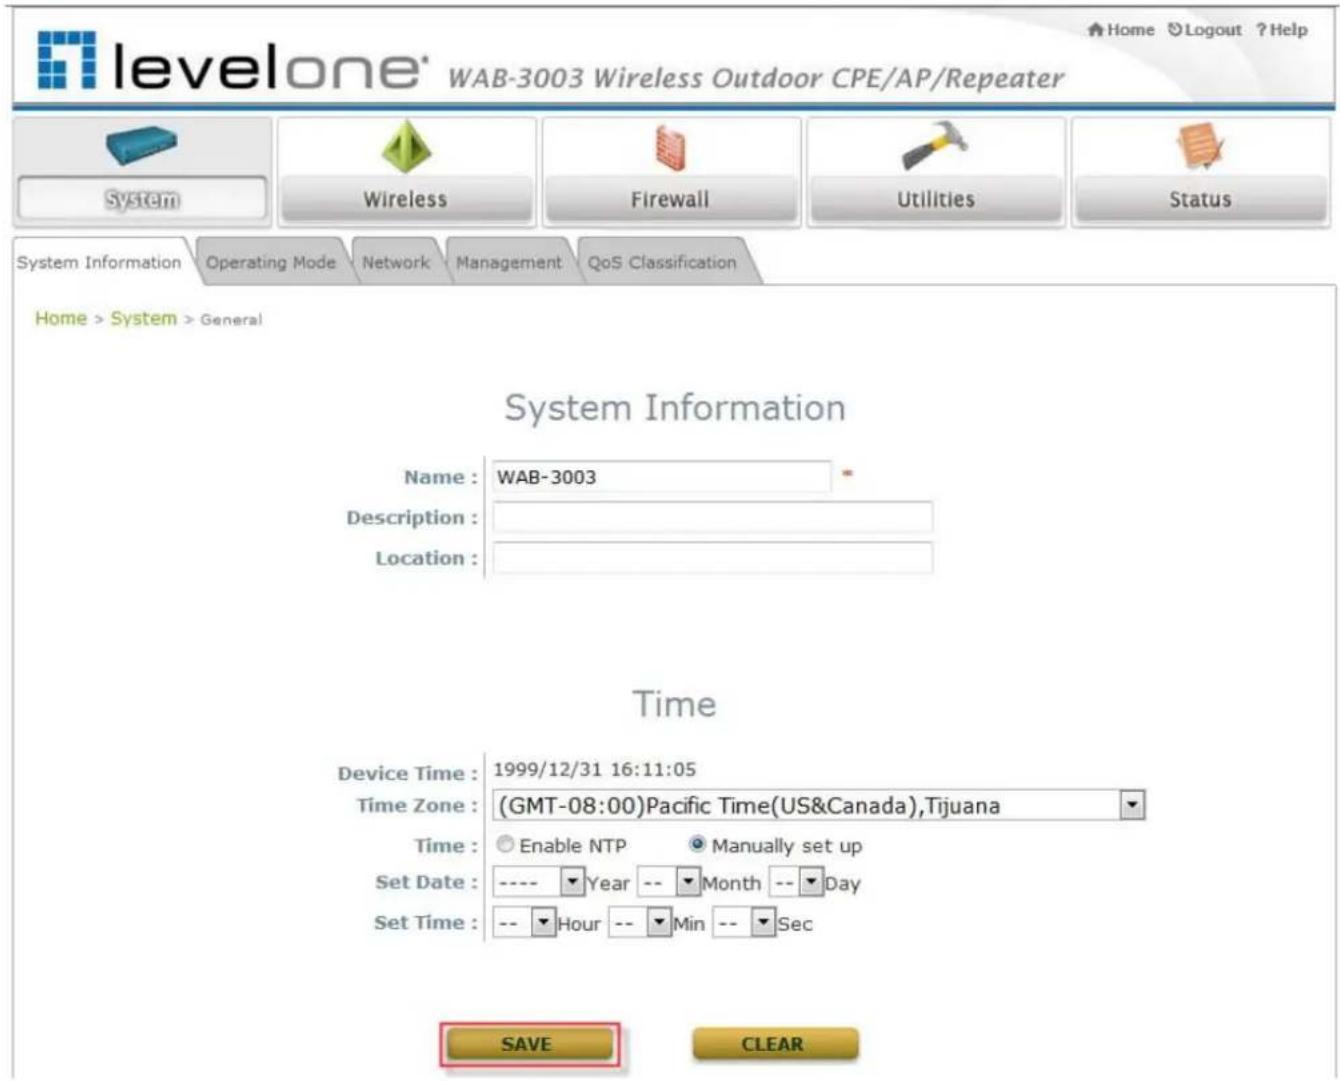Open the Status main menu button
1340x1081 pixels.
1200,199
